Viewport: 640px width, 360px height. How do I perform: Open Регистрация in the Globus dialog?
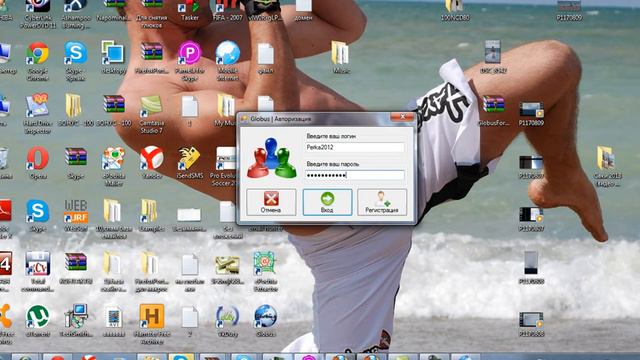click(382, 202)
